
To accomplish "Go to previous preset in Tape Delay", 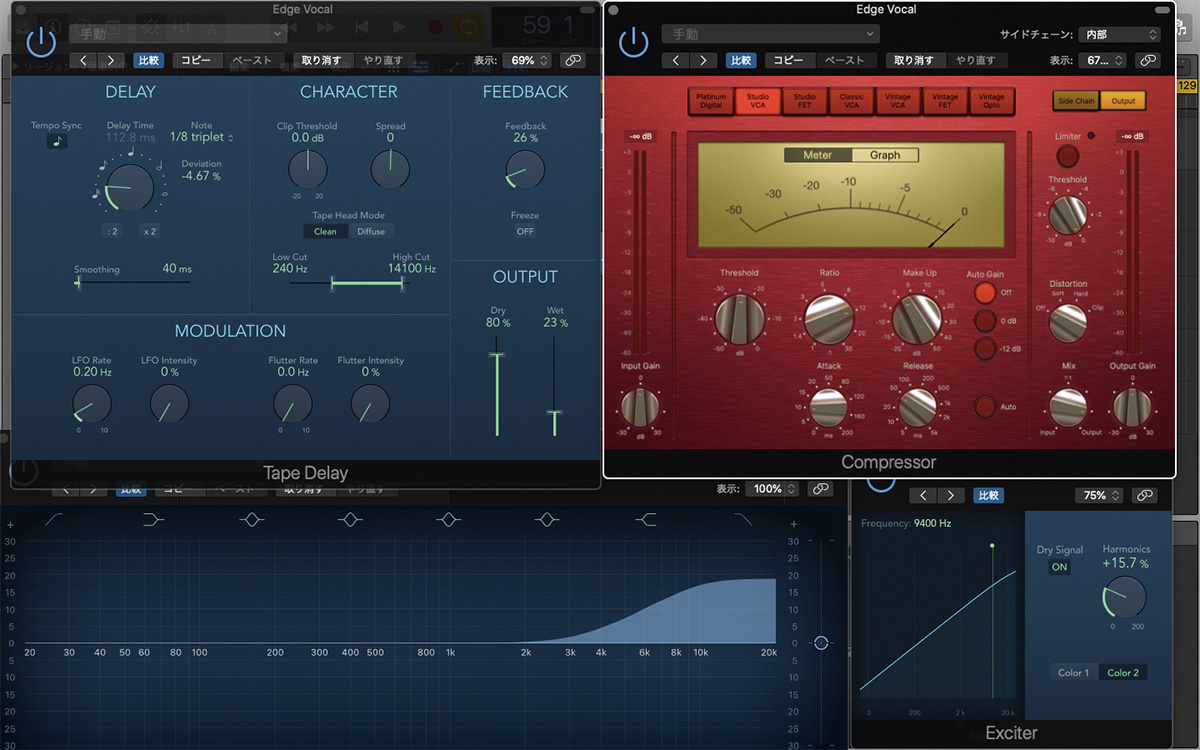I will click(83, 61).
